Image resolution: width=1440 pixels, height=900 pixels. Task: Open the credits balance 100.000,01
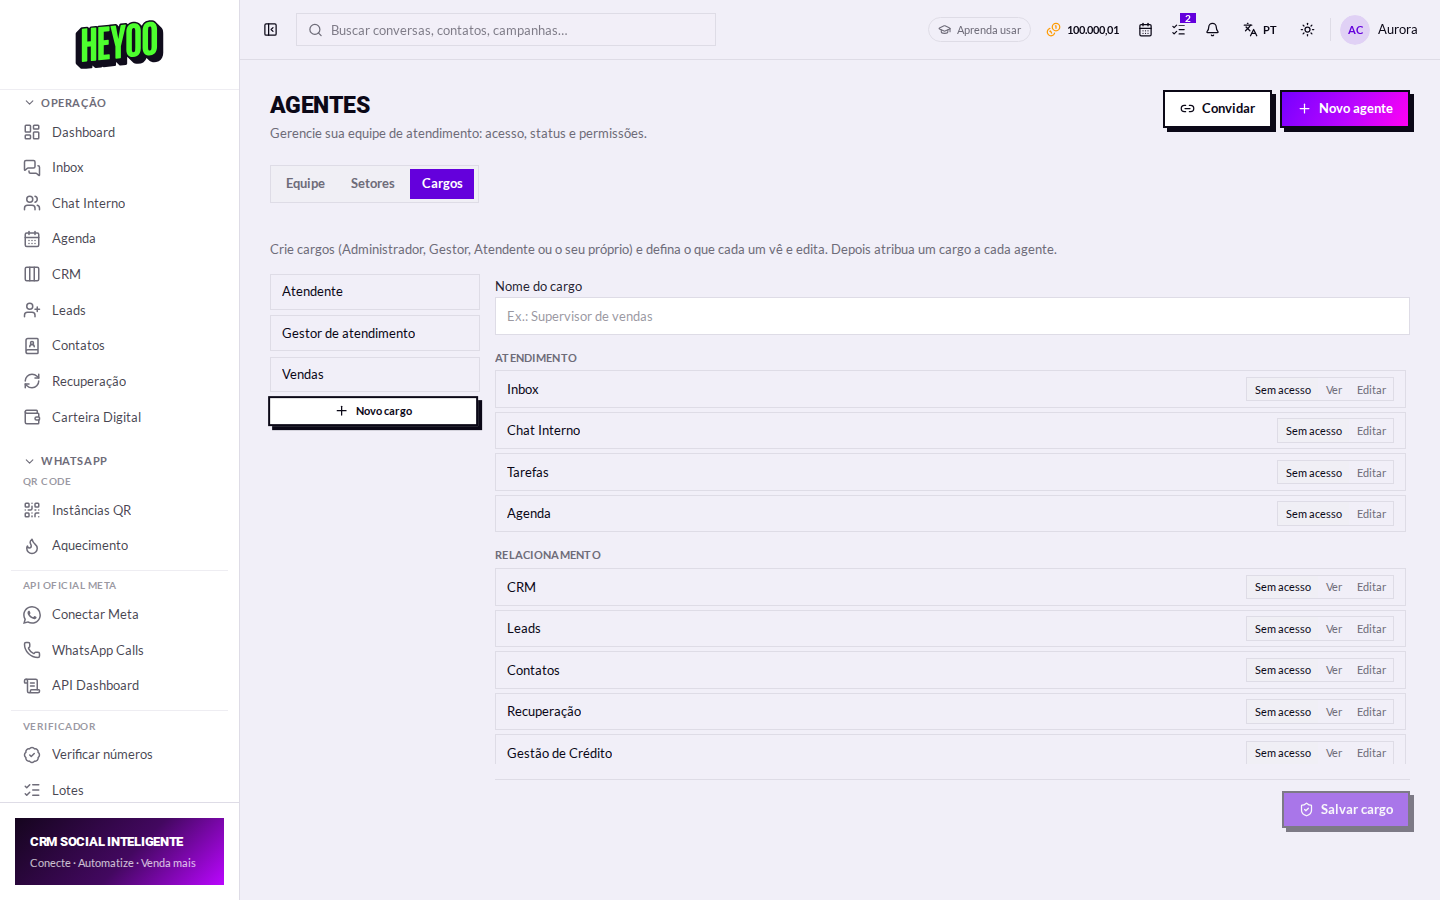pos(1083,30)
